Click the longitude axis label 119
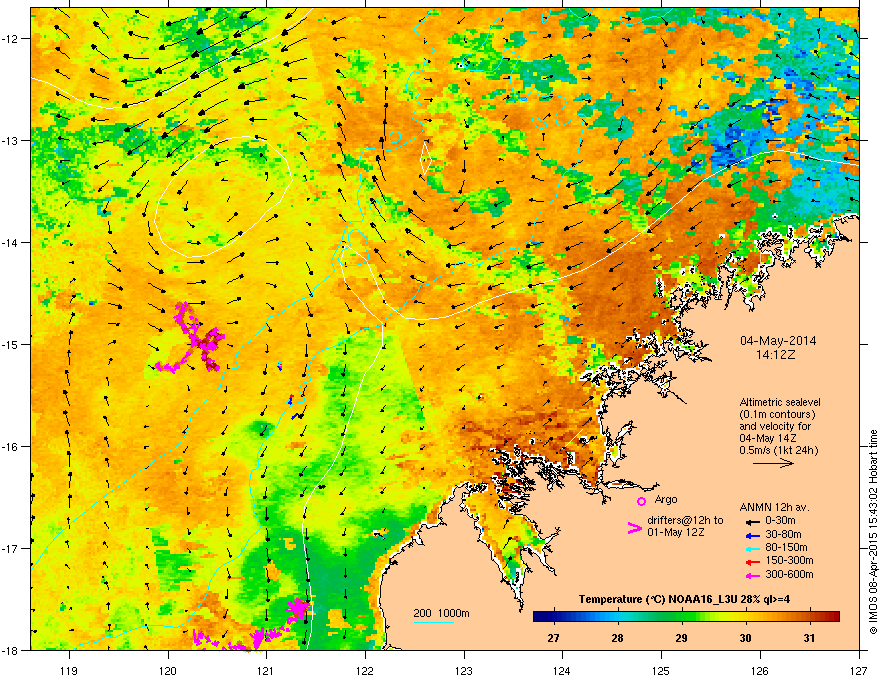Image resolution: width=880 pixels, height=680 pixels. tap(69, 670)
